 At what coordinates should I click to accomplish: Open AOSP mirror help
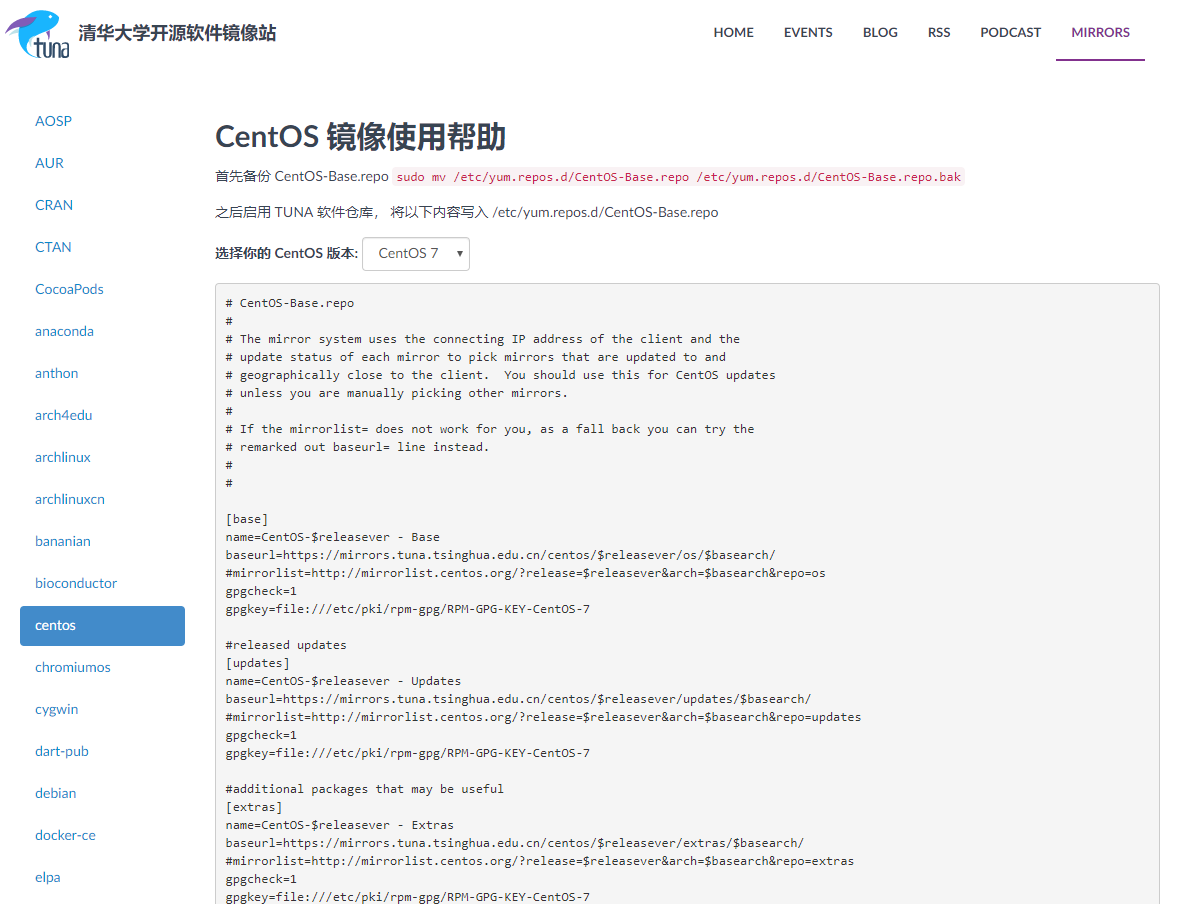click(x=53, y=121)
